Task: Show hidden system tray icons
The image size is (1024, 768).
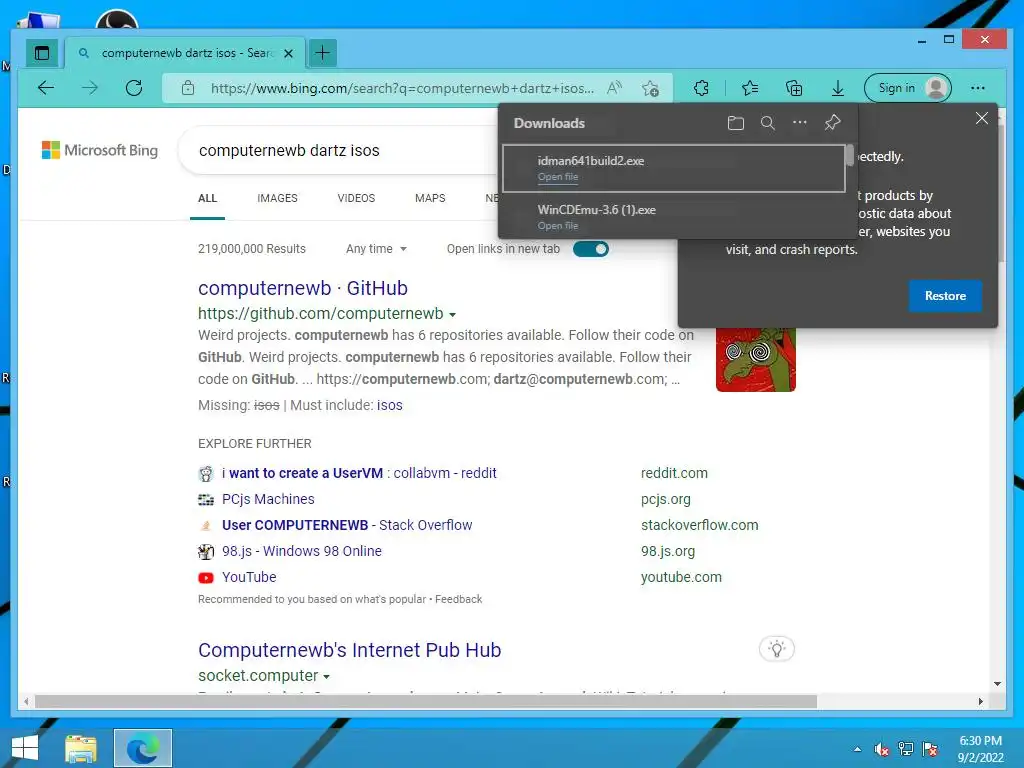Action: tap(857, 749)
